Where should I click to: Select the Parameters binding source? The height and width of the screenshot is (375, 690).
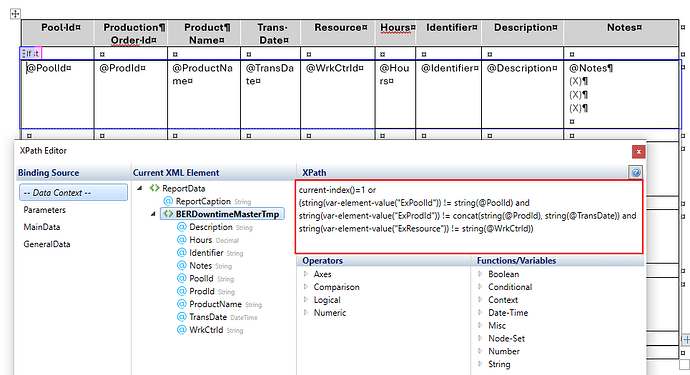[44, 210]
